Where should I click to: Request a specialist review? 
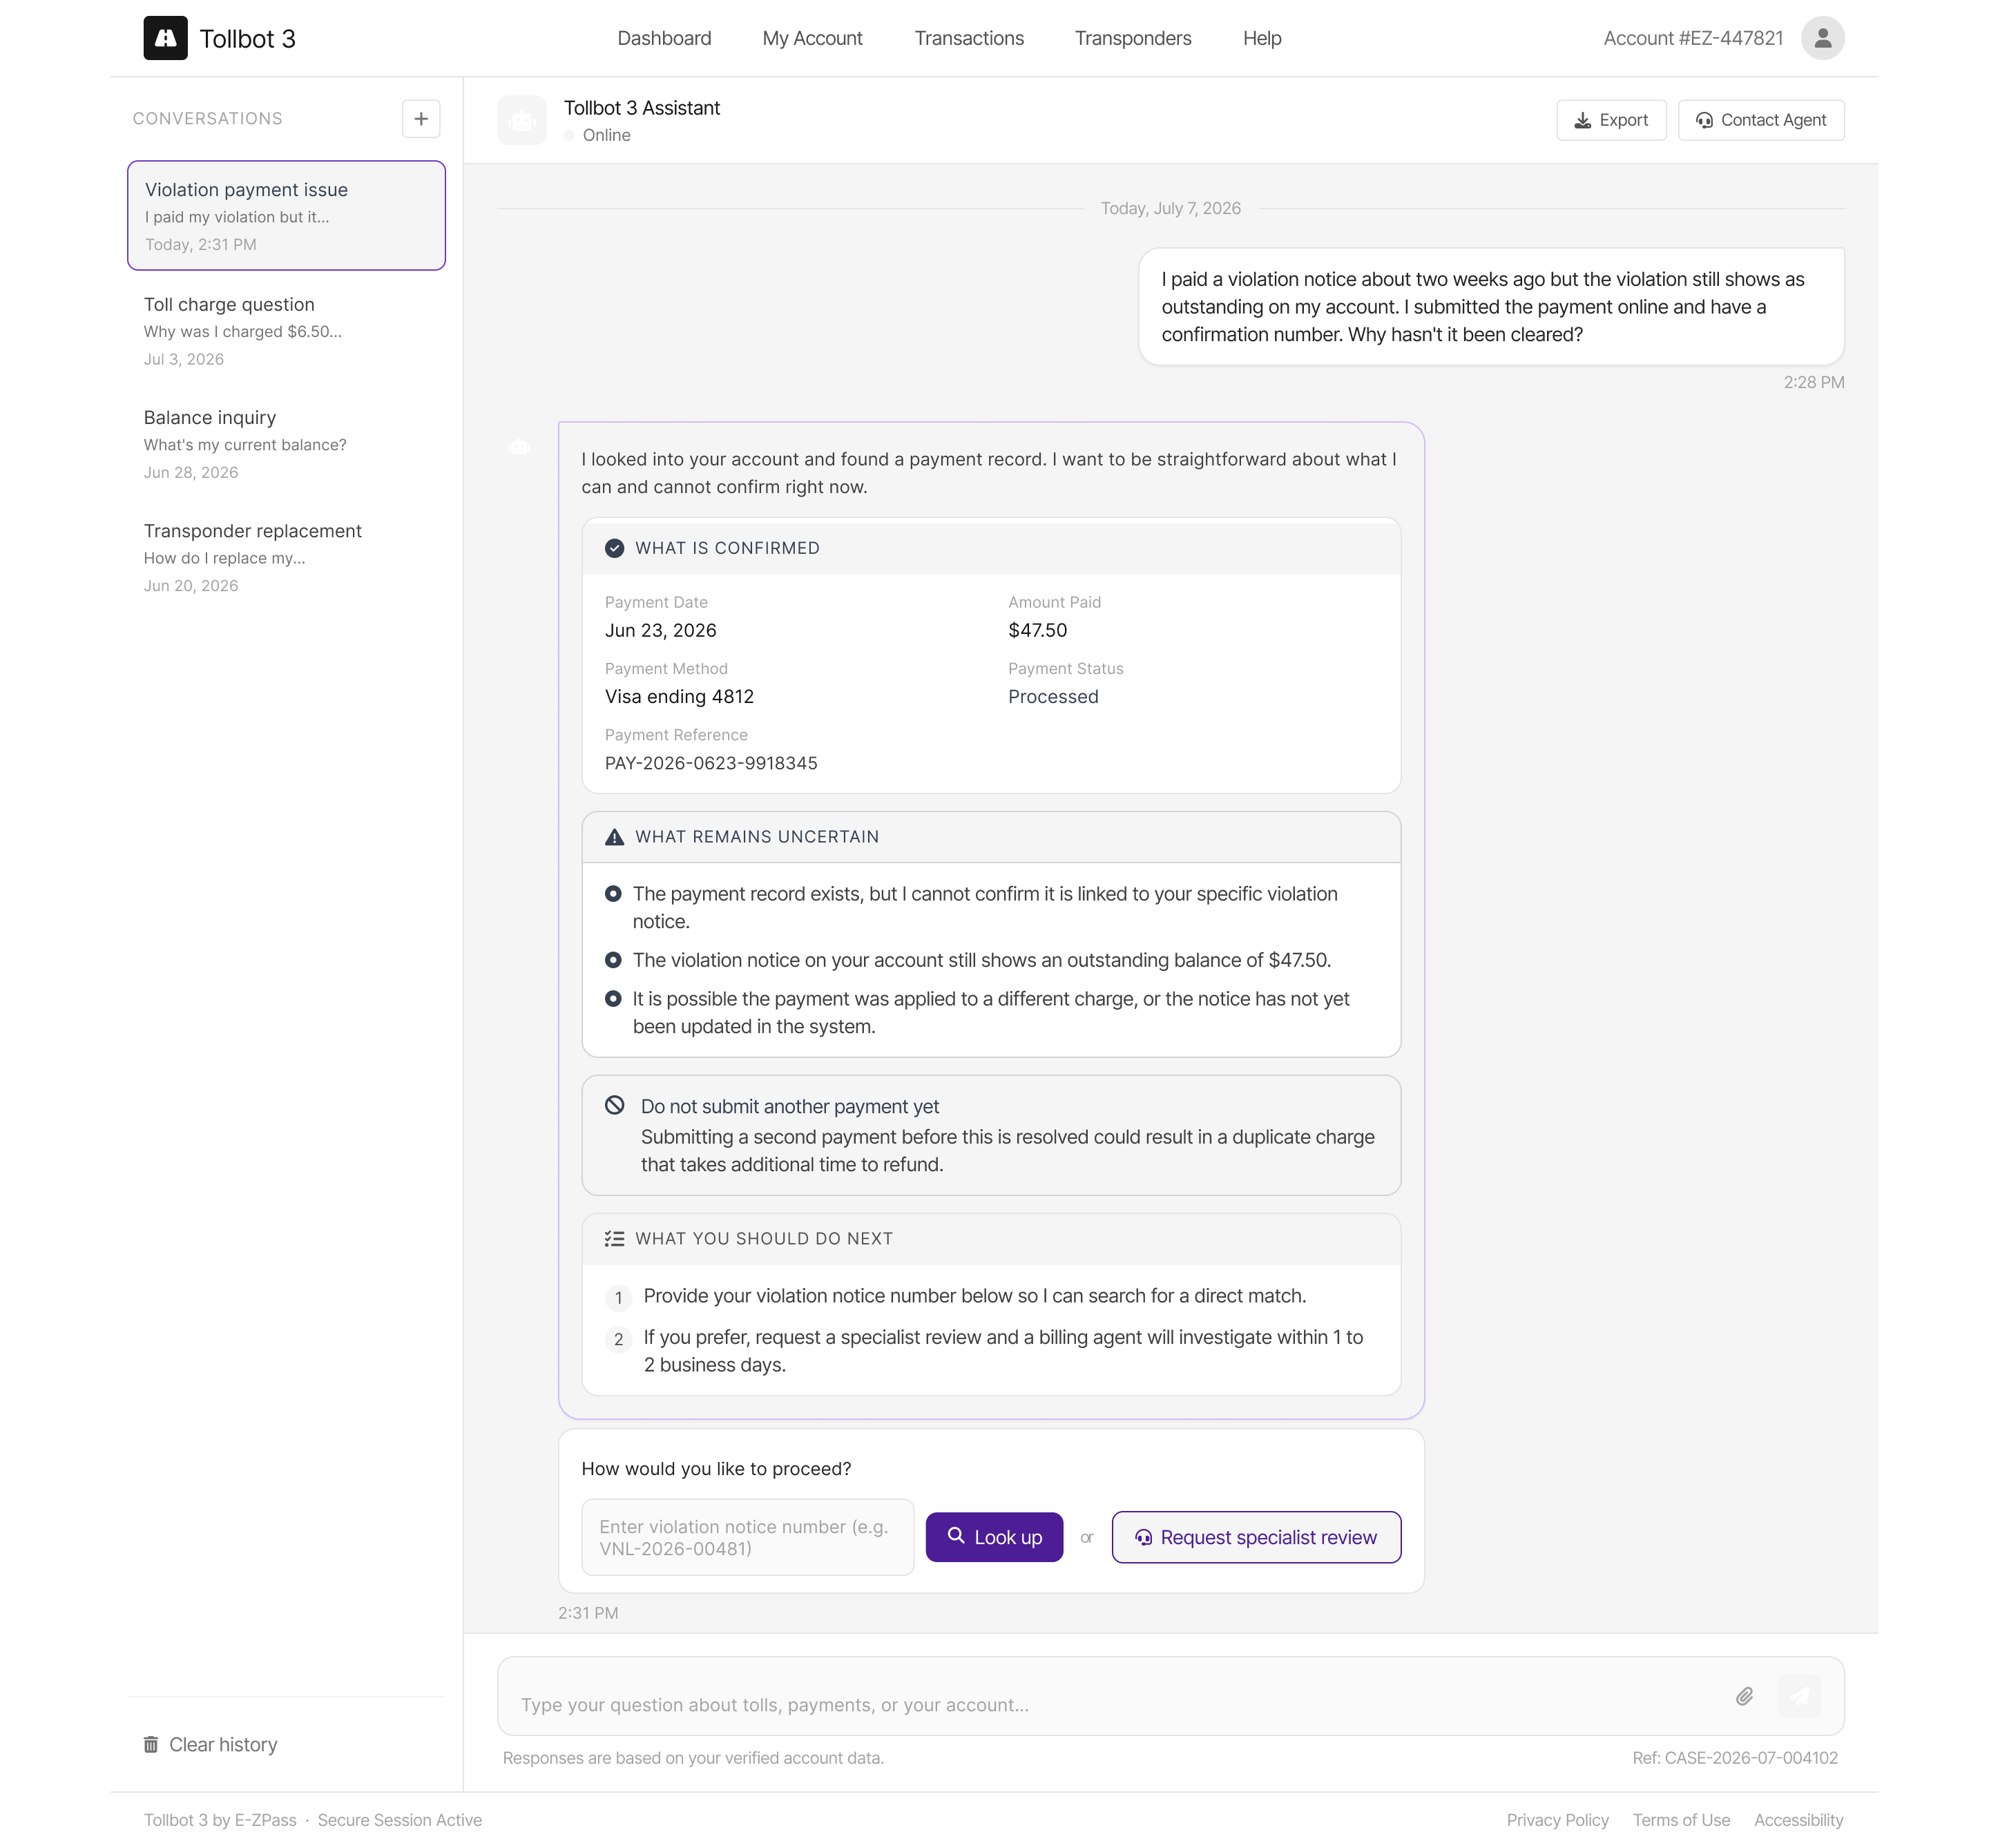(1255, 1537)
